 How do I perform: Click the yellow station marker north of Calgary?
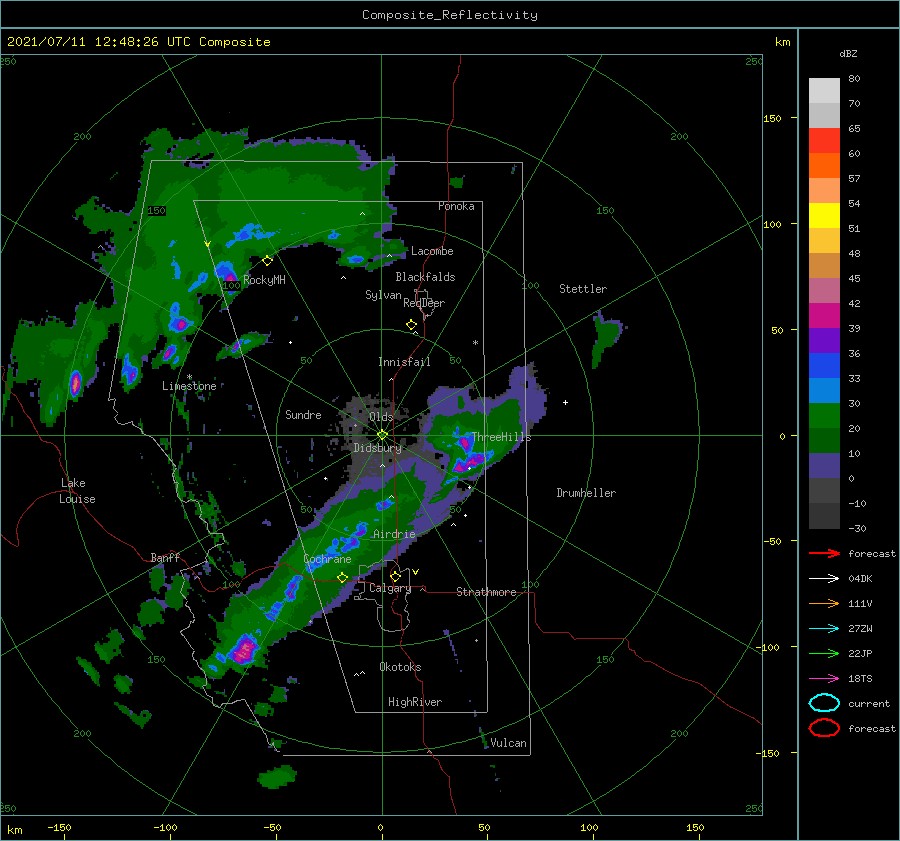(395, 576)
